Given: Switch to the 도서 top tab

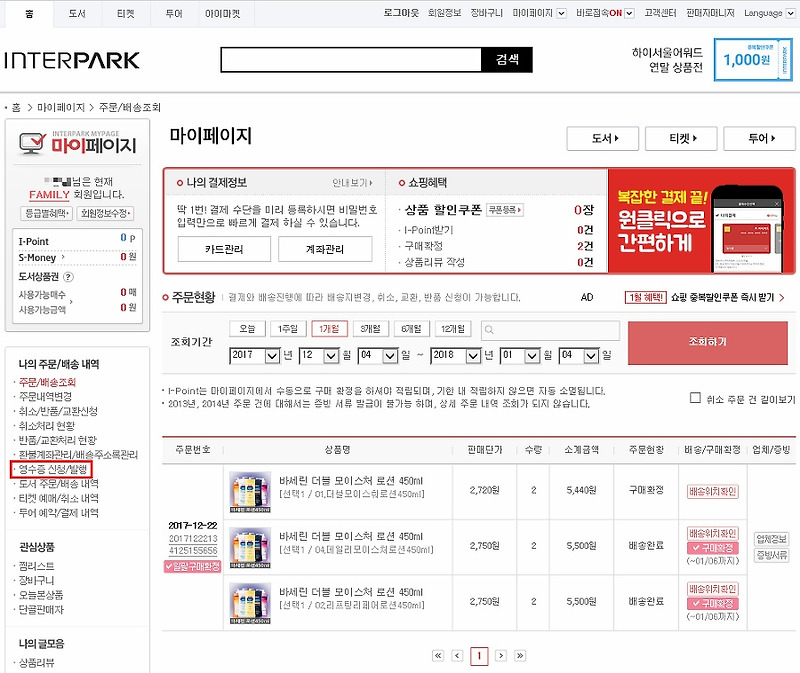Looking at the screenshot, I should click(77, 14).
